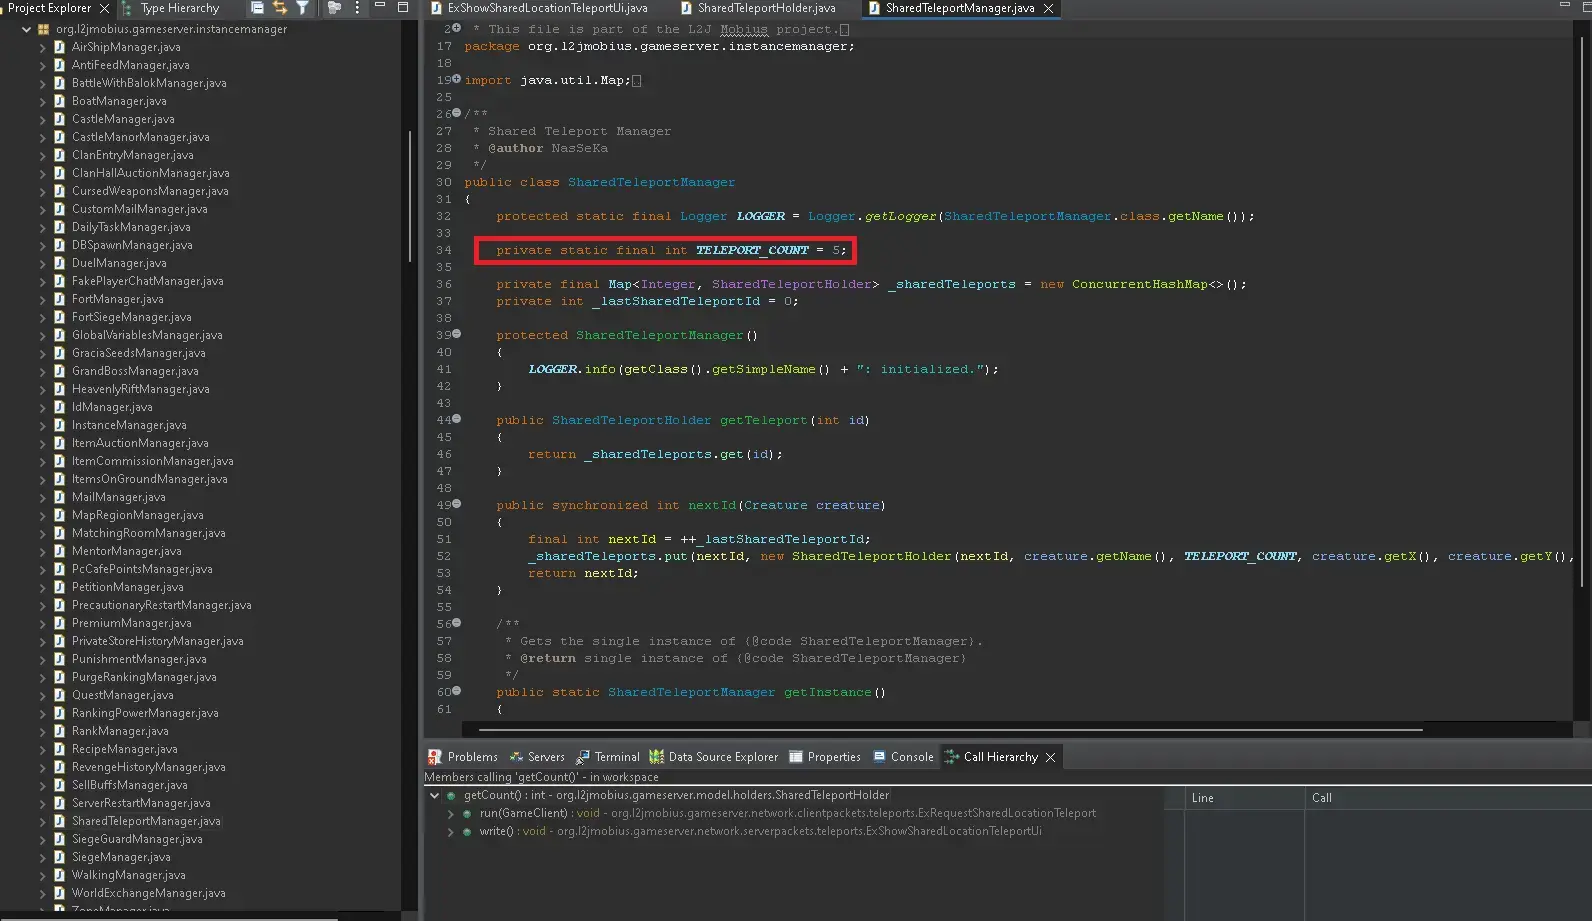Click the Line column header

[1244, 798]
